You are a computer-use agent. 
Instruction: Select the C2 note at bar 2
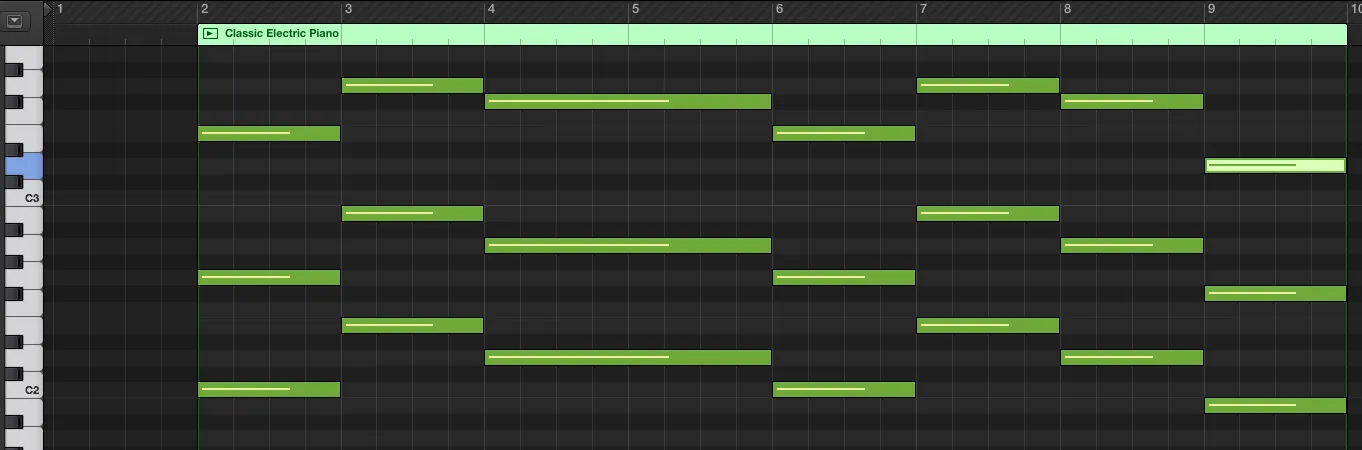[269, 389]
